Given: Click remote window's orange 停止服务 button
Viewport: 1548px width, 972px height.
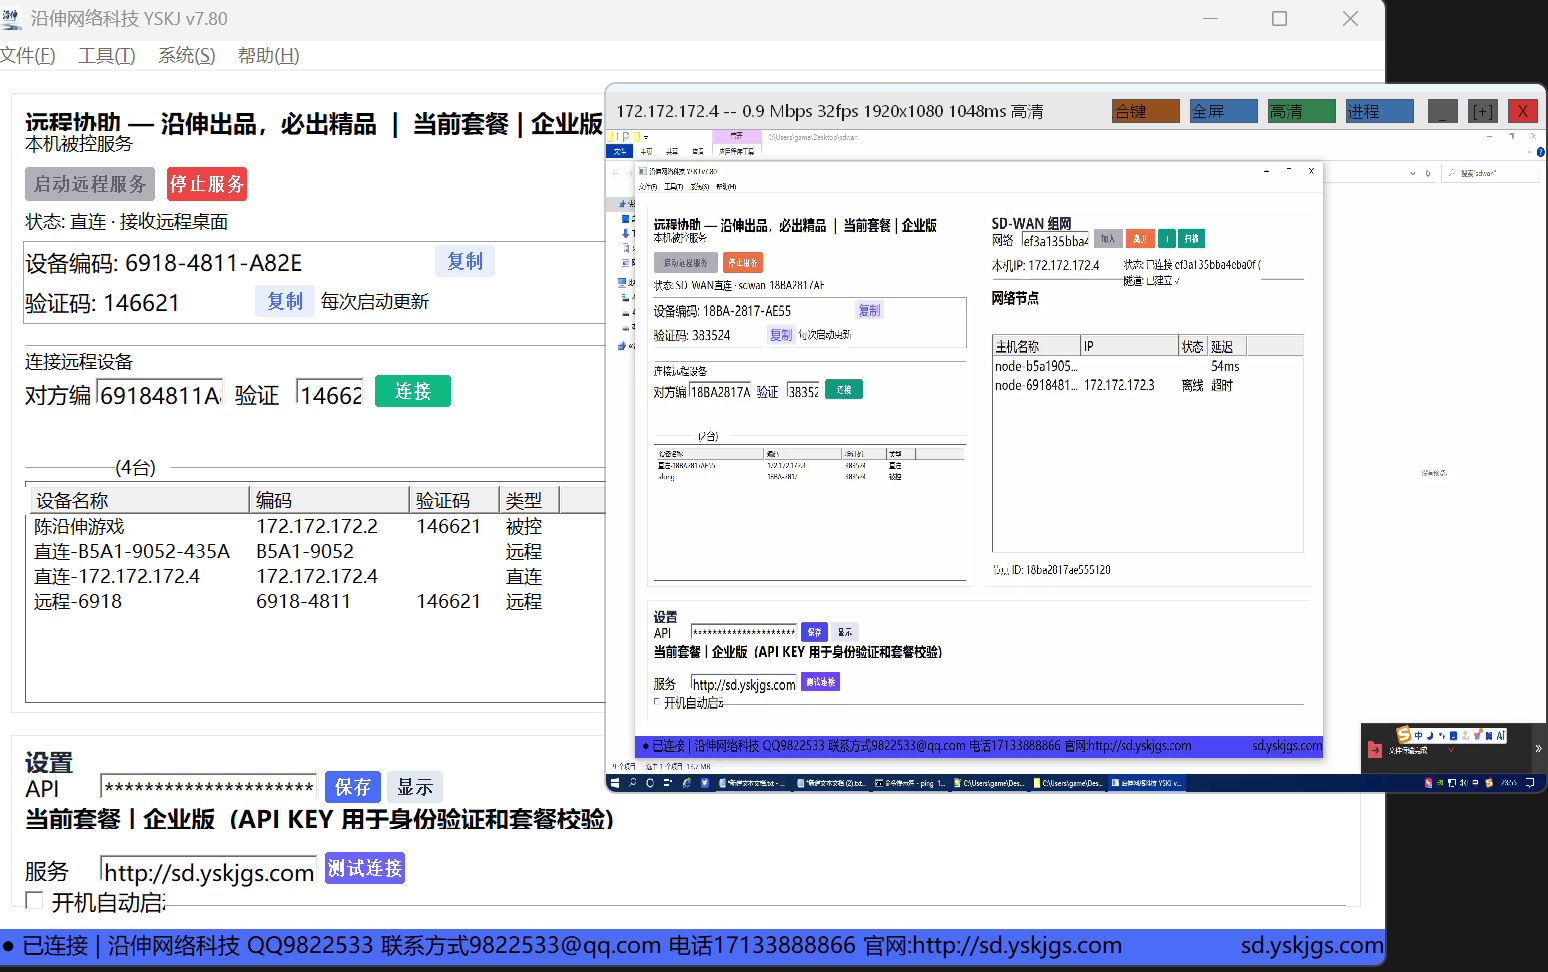Looking at the screenshot, I should 742,262.
